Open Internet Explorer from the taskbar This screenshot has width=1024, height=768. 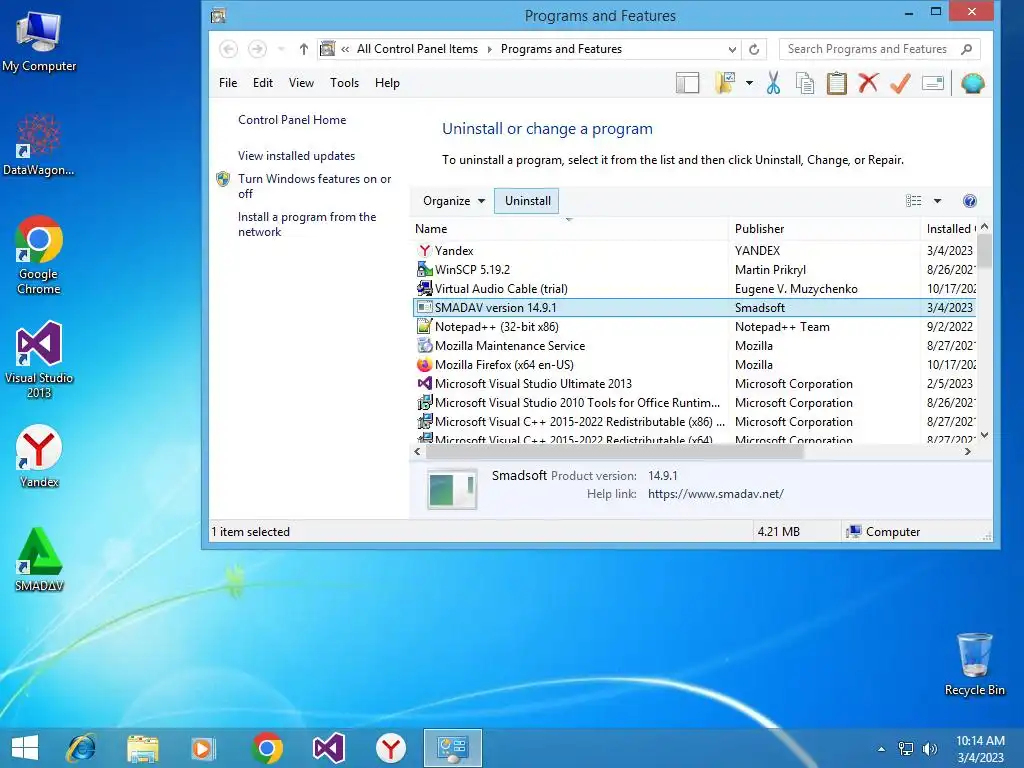[81, 748]
